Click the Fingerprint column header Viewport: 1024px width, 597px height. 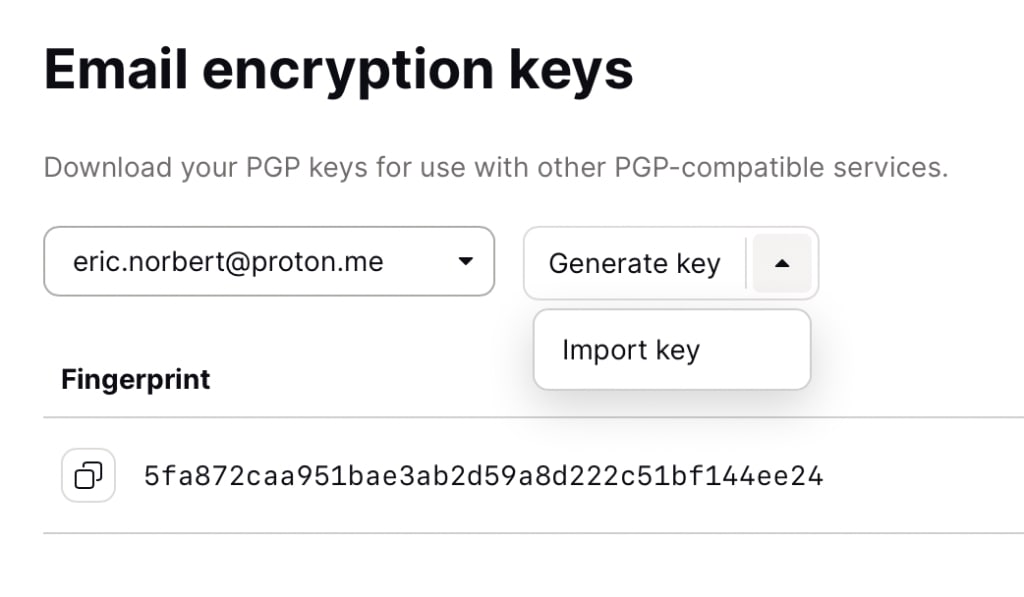pos(135,379)
